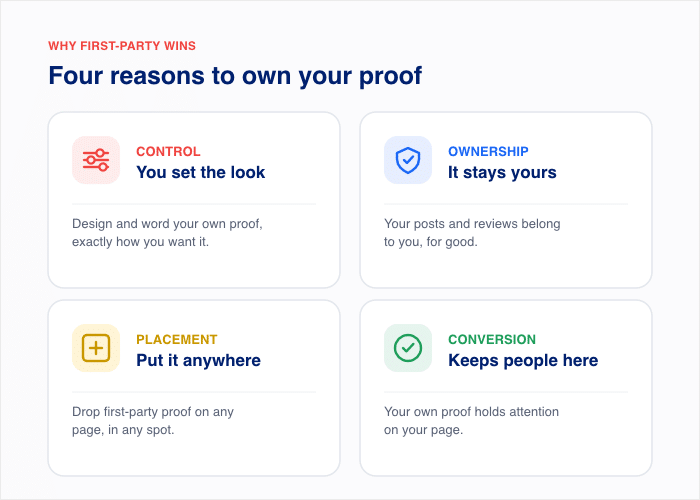Click 'Your posts and reviews belong' description
The height and width of the screenshot is (500, 700).
click(x=472, y=233)
